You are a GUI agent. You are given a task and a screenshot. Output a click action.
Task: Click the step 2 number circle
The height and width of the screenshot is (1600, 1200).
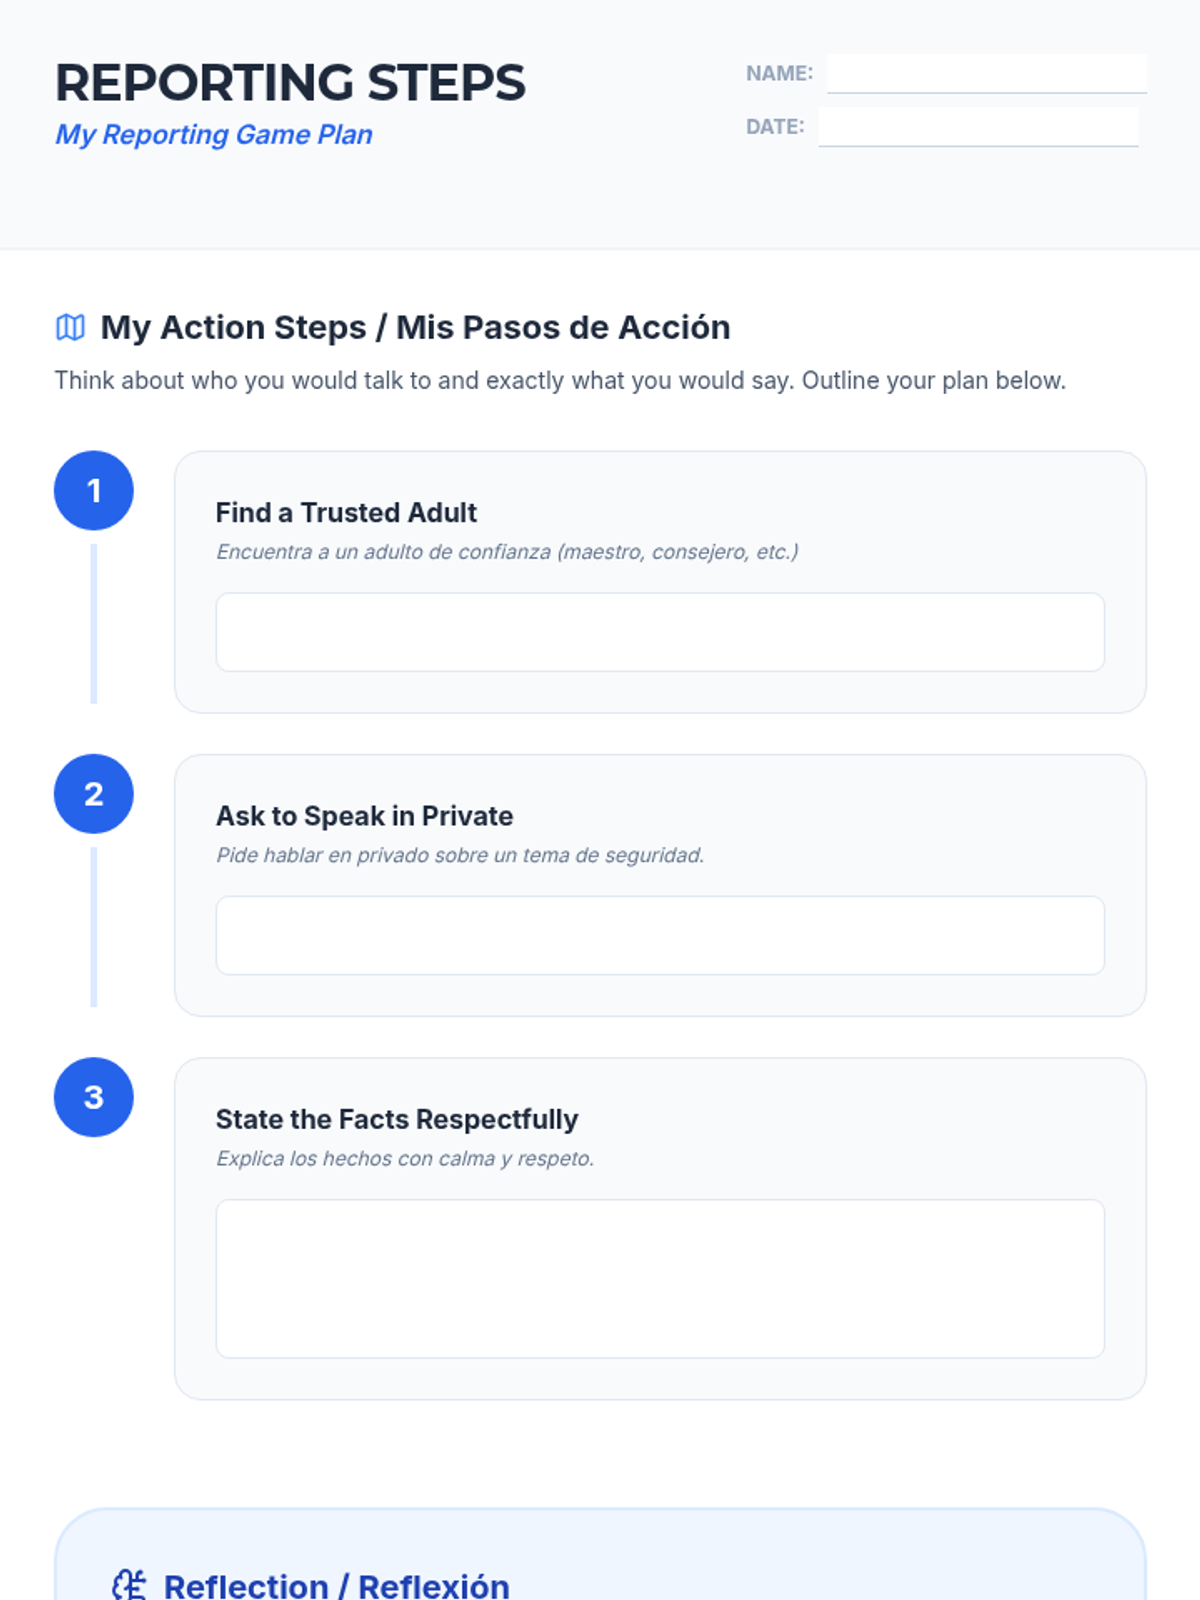click(94, 794)
